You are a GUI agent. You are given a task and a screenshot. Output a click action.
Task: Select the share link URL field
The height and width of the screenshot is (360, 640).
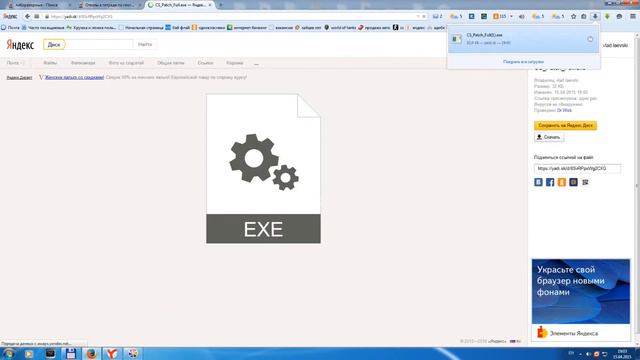click(577, 168)
